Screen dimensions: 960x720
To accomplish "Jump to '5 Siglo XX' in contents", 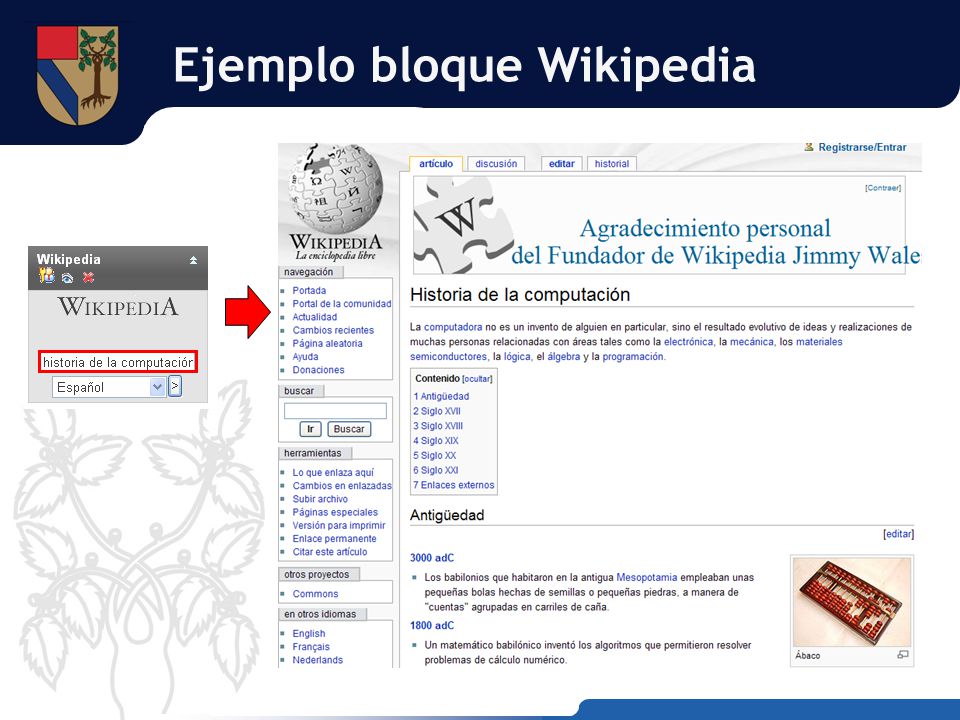I will tap(434, 455).
